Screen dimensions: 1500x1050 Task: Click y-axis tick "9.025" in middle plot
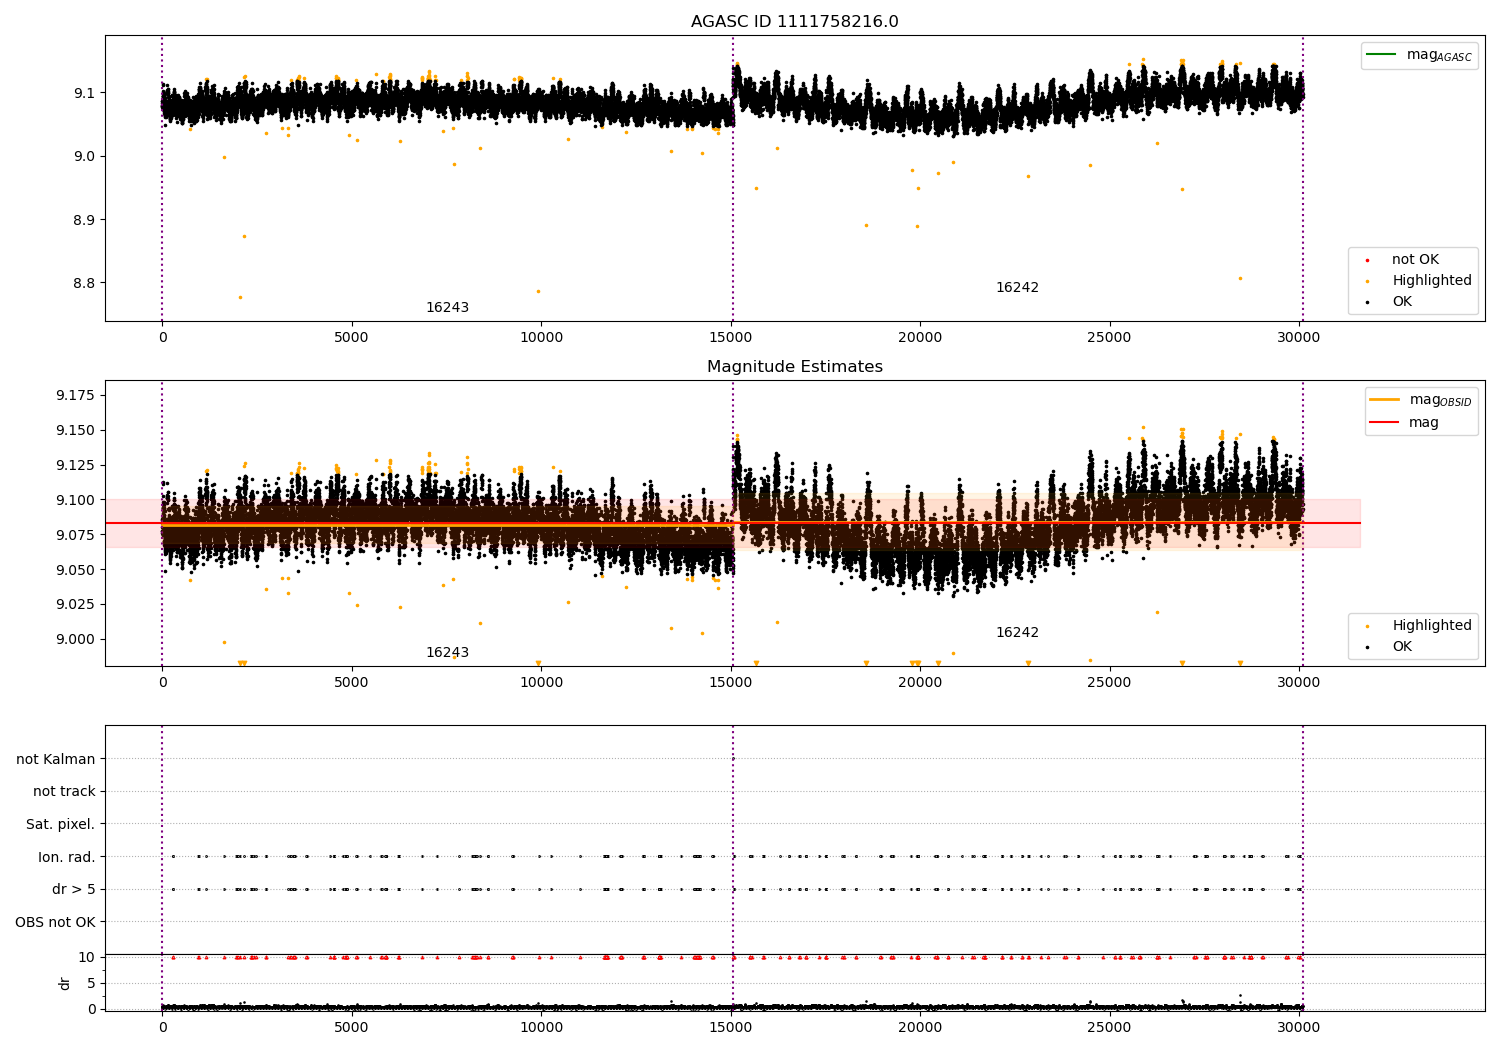point(76,604)
